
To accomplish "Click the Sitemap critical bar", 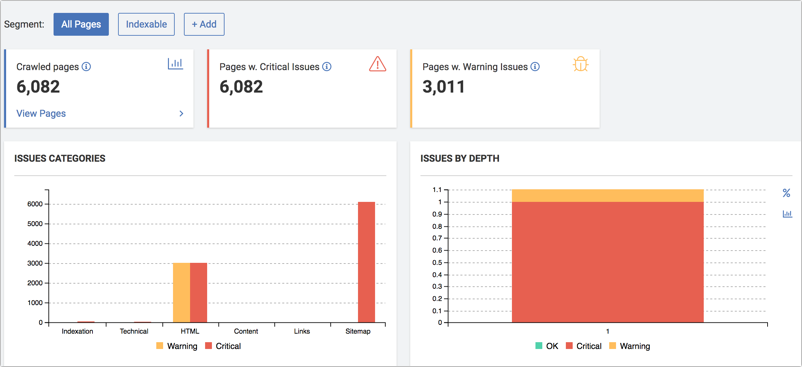I will pyautogui.click(x=366, y=262).
